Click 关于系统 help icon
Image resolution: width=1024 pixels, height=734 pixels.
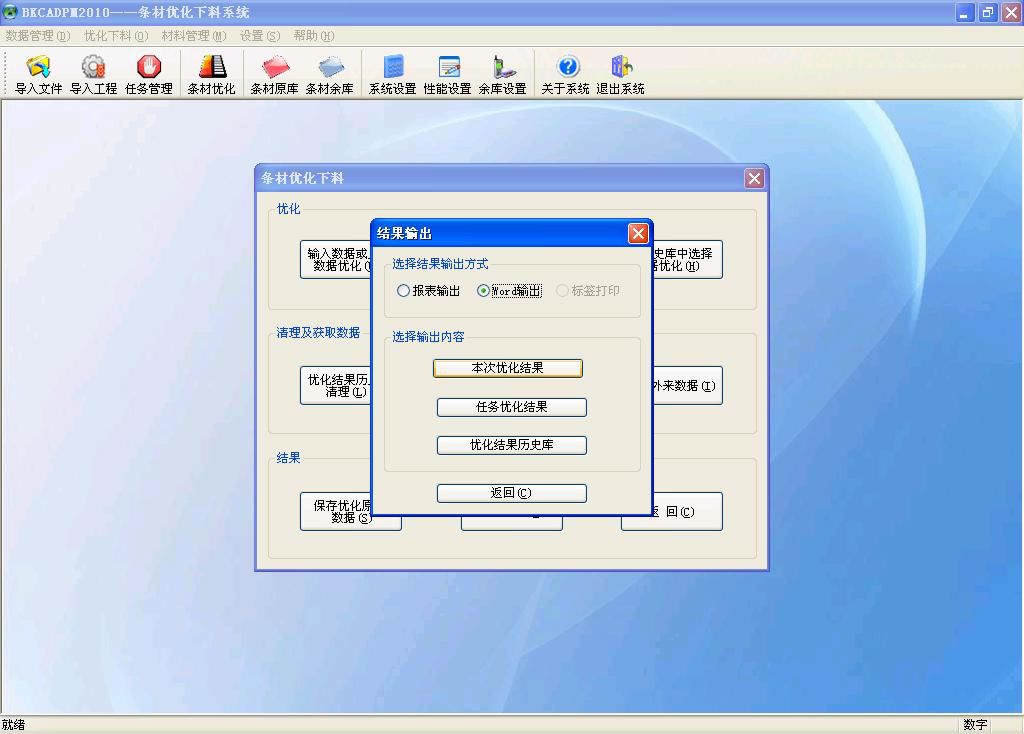tap(566, 74)
